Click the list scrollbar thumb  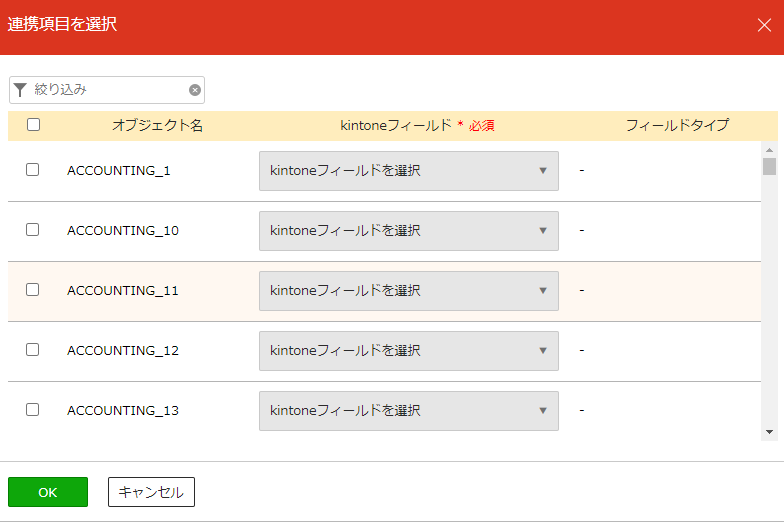point(770,166)
